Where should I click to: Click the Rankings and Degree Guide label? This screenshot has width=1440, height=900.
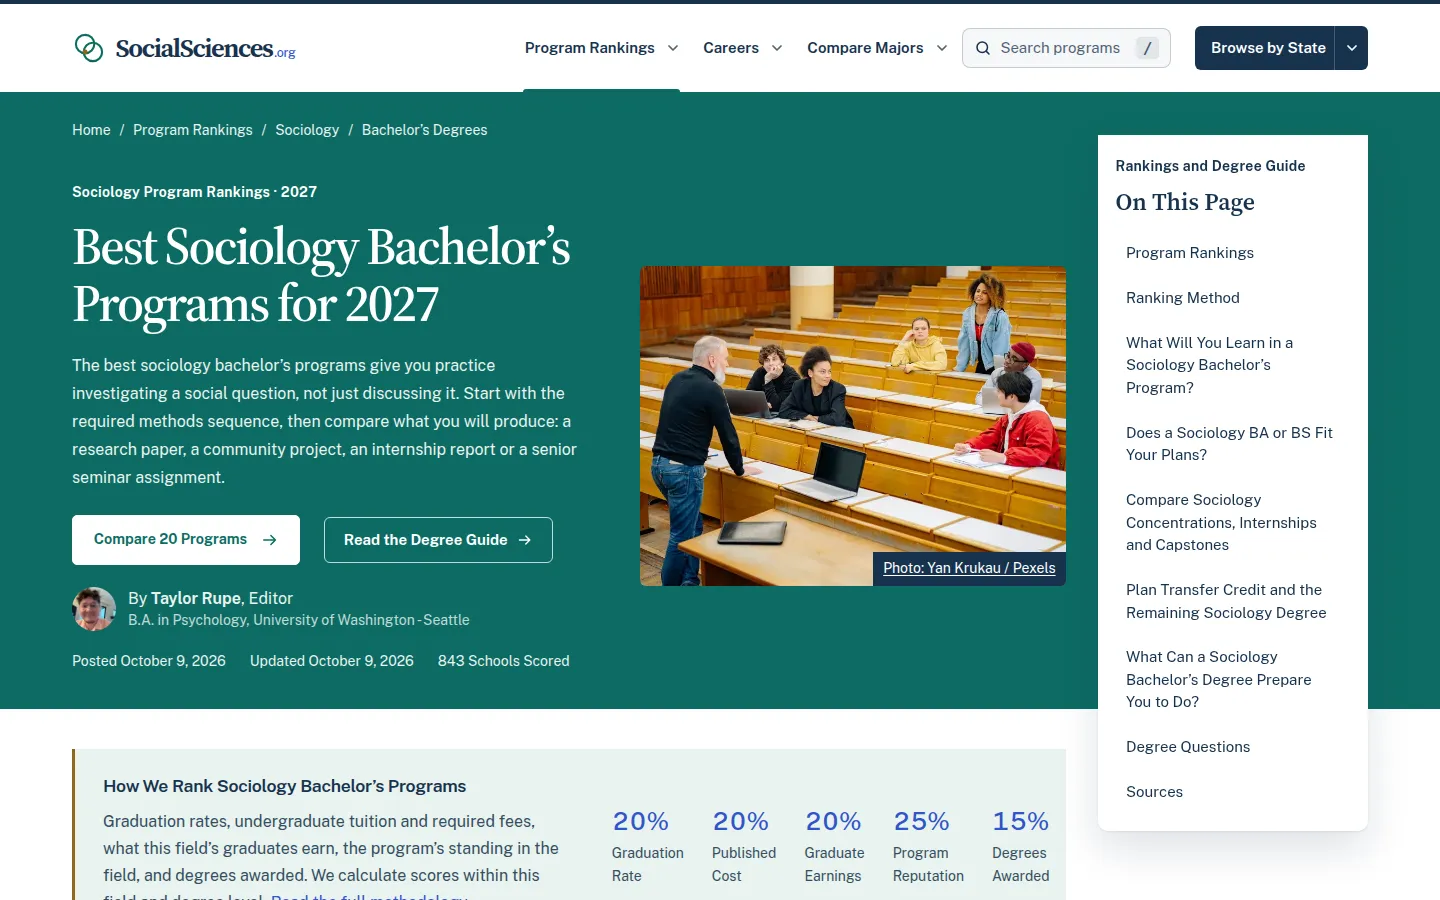(x=1210, y=166)
